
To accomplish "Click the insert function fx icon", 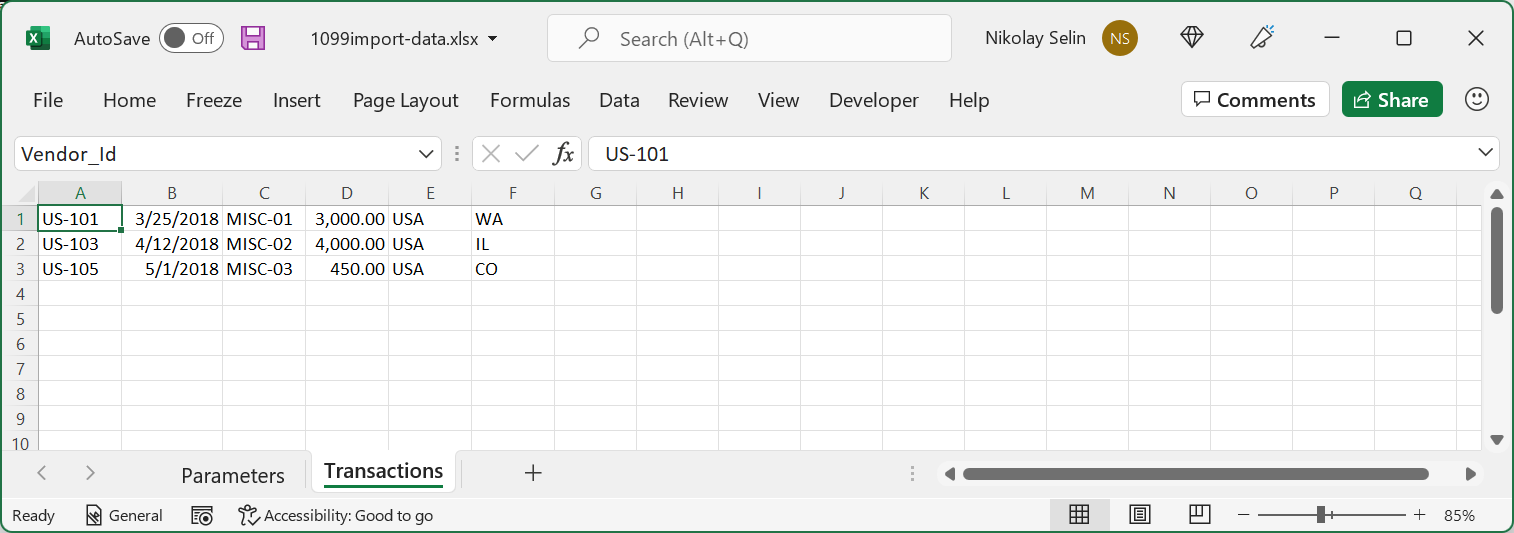I will tap(564, 154).
